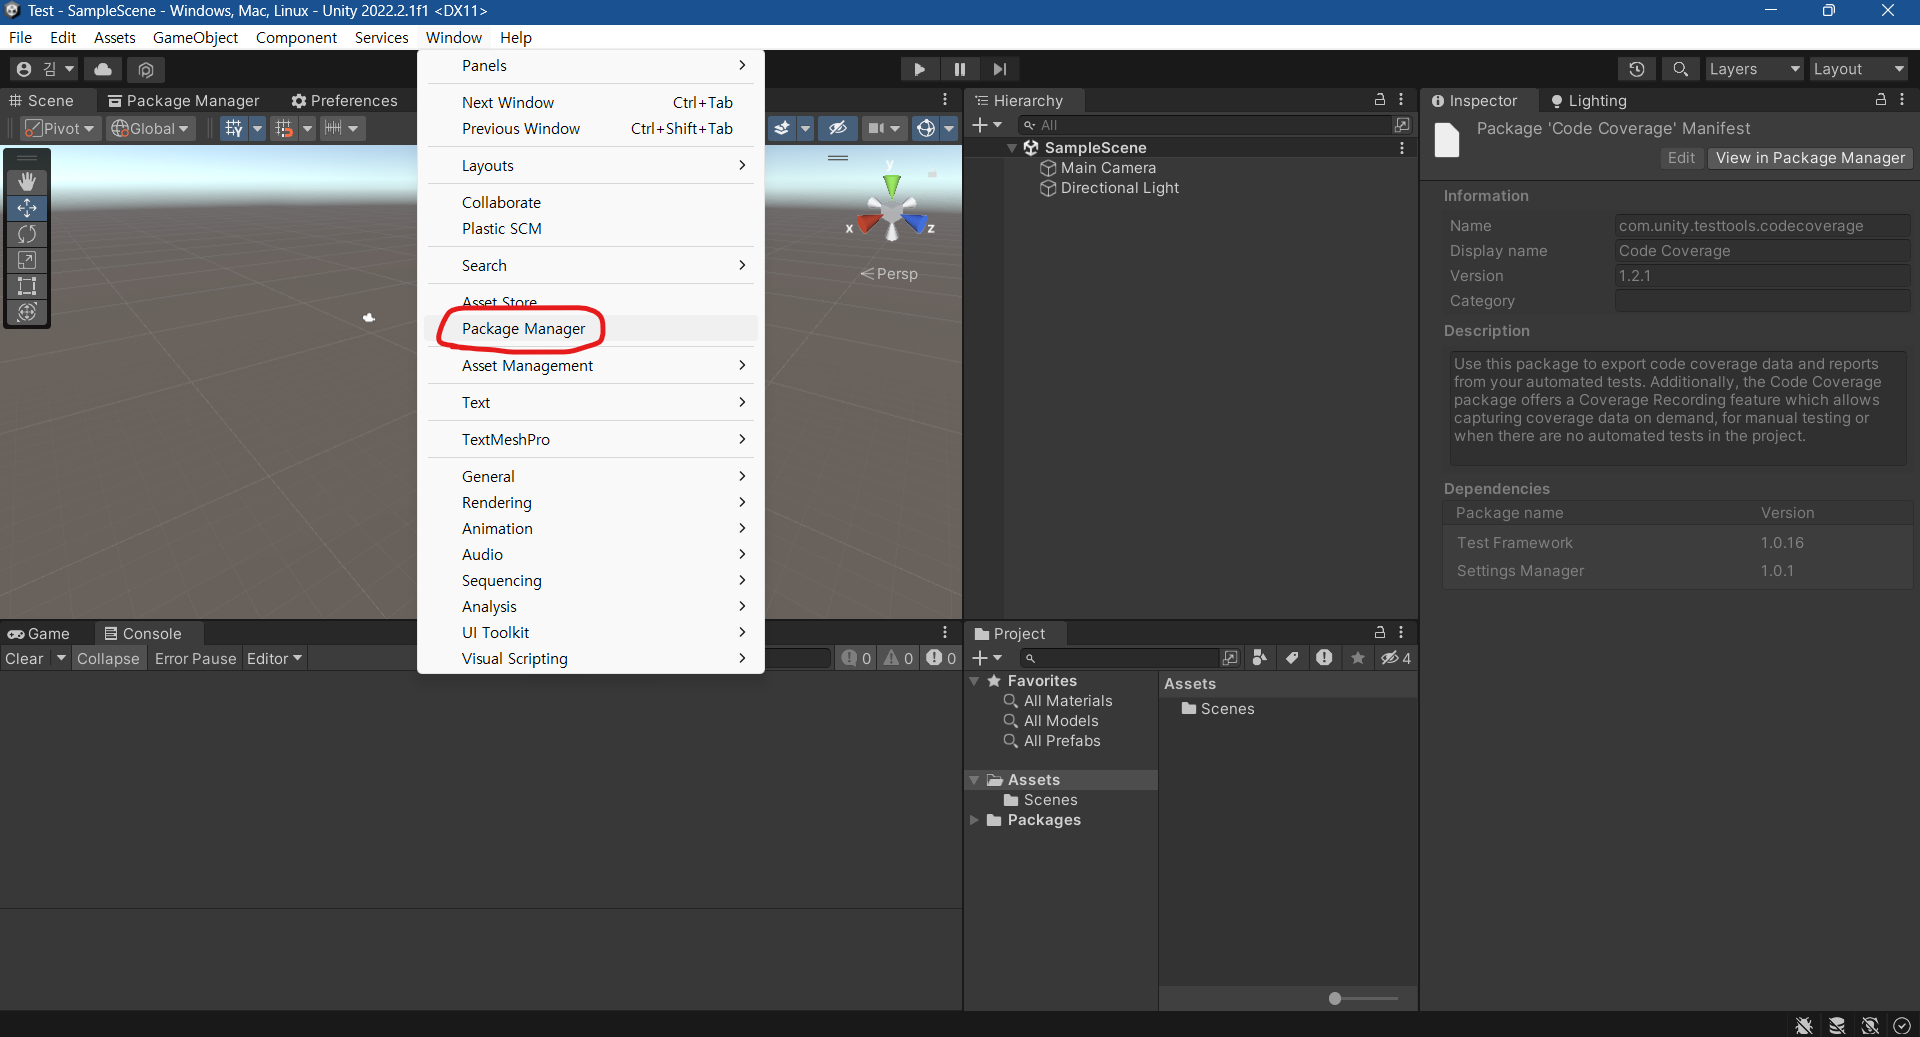Select the Move tool
This screenshot has width=1920, height=1037.
27,208
